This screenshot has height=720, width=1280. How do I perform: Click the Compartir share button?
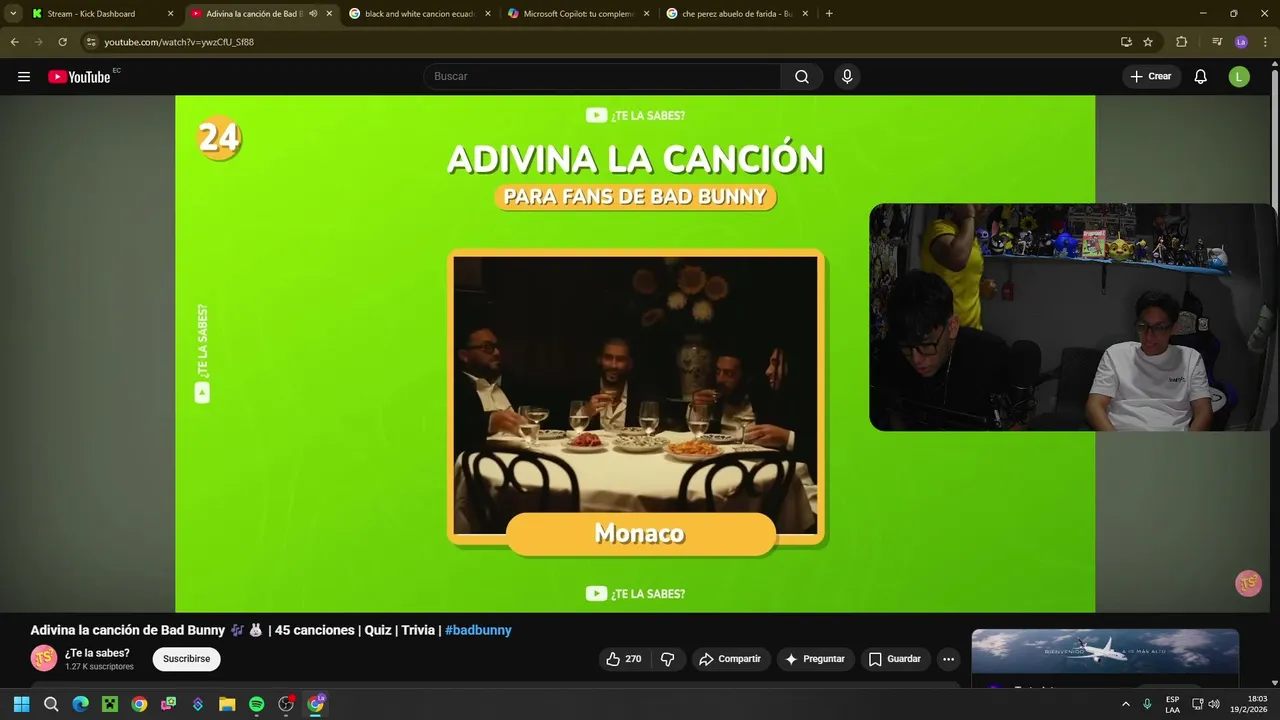click(730, 659)
